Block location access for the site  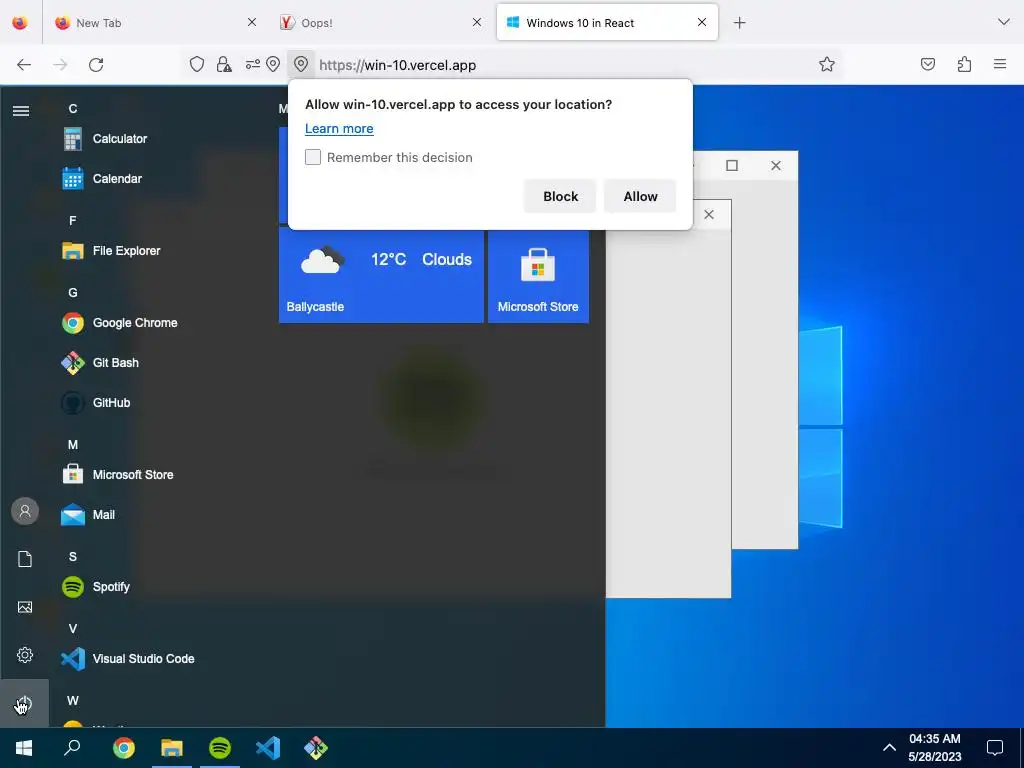coord(560,197)
